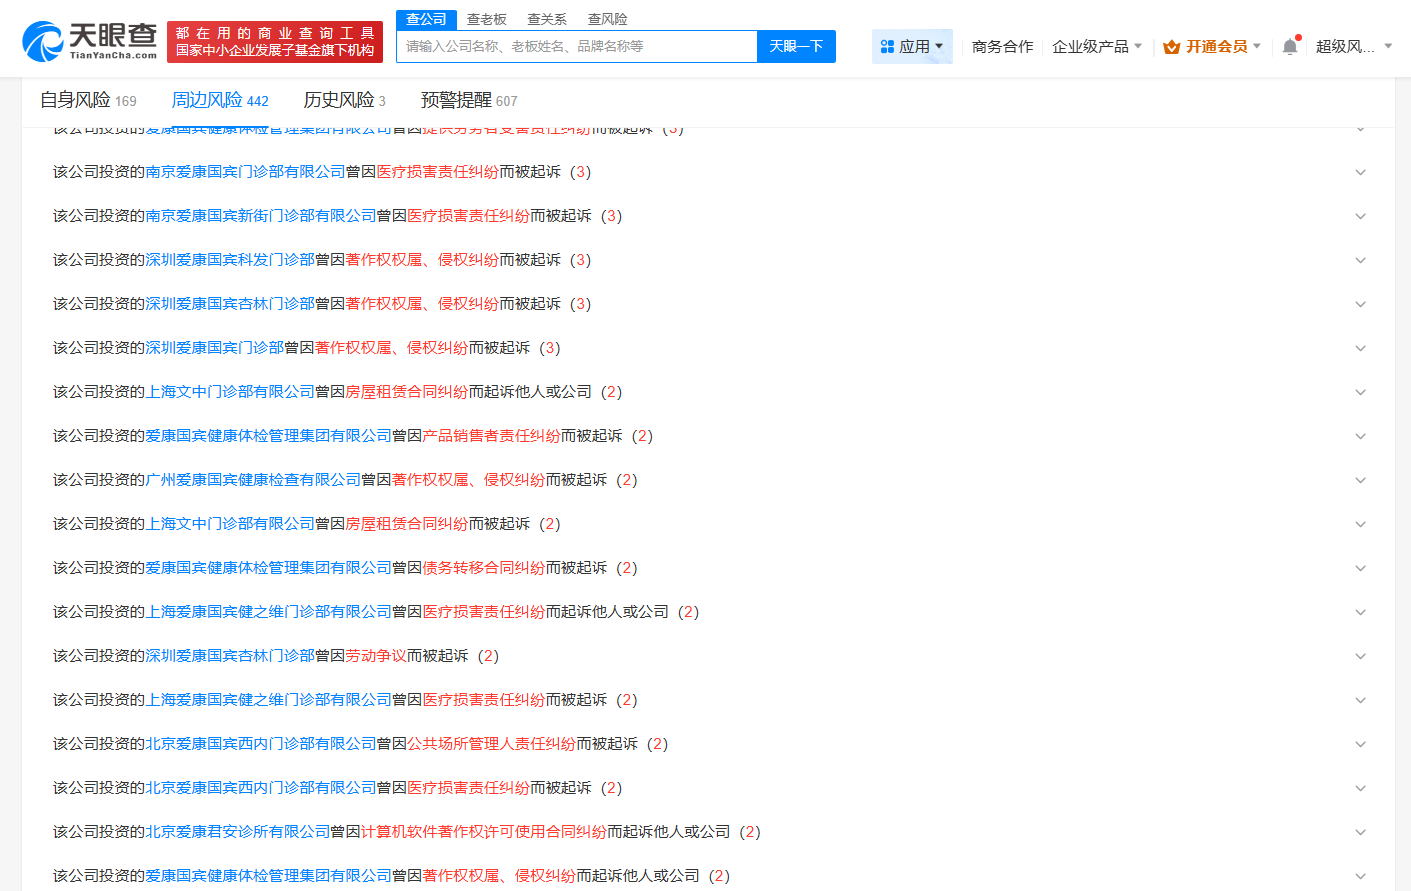Click the Tianyancha logo
Viewport: 1411px width, 891px height.
tap(89, 41)
